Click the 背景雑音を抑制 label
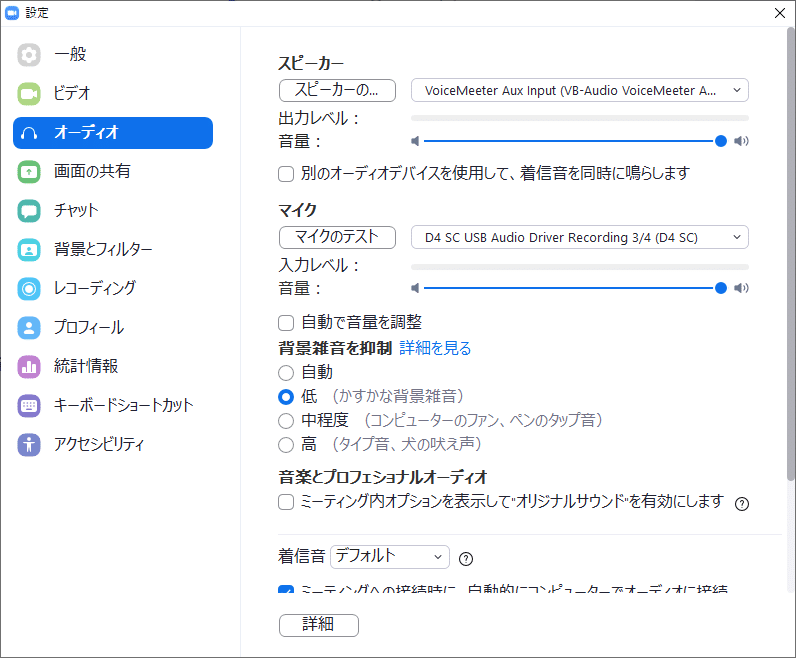This screenshot has width=796, height=658. (335, 348)
